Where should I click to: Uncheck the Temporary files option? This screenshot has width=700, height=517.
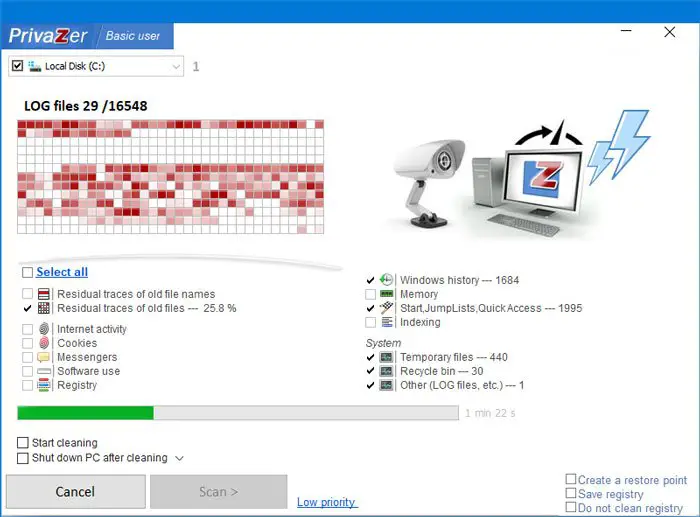pyautogui.click(x=370, y=357)
